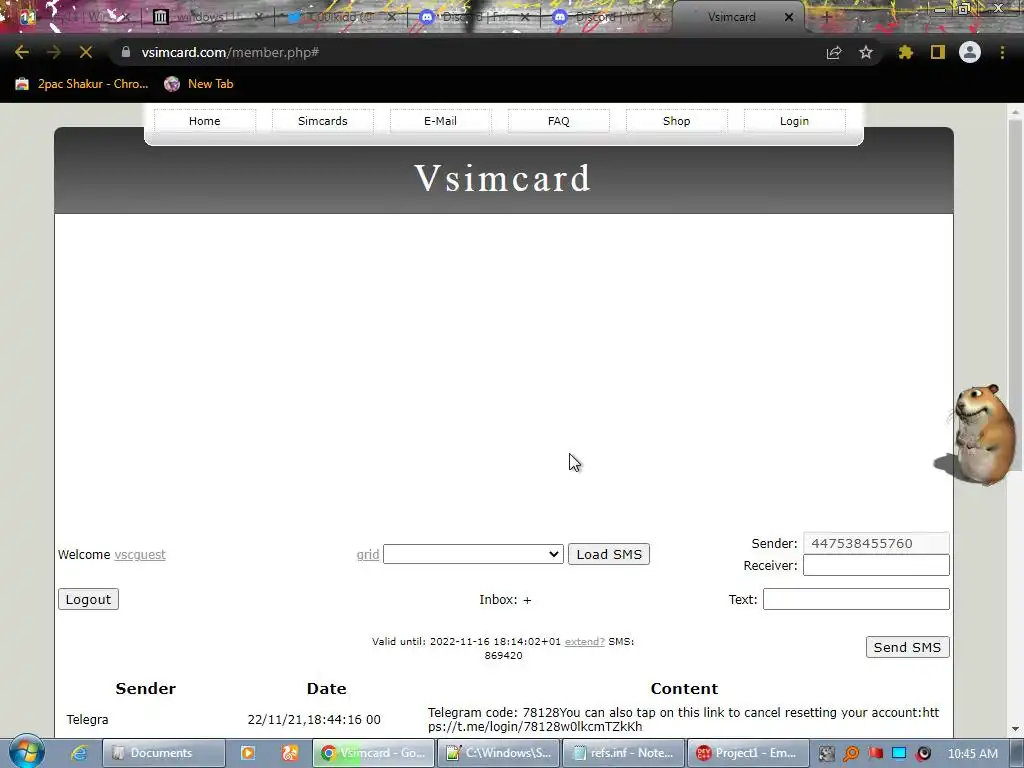Switch to refs.inf Notepad taskbar button
This screenshot has width=1024, height=768.
(x=624, y=753)
